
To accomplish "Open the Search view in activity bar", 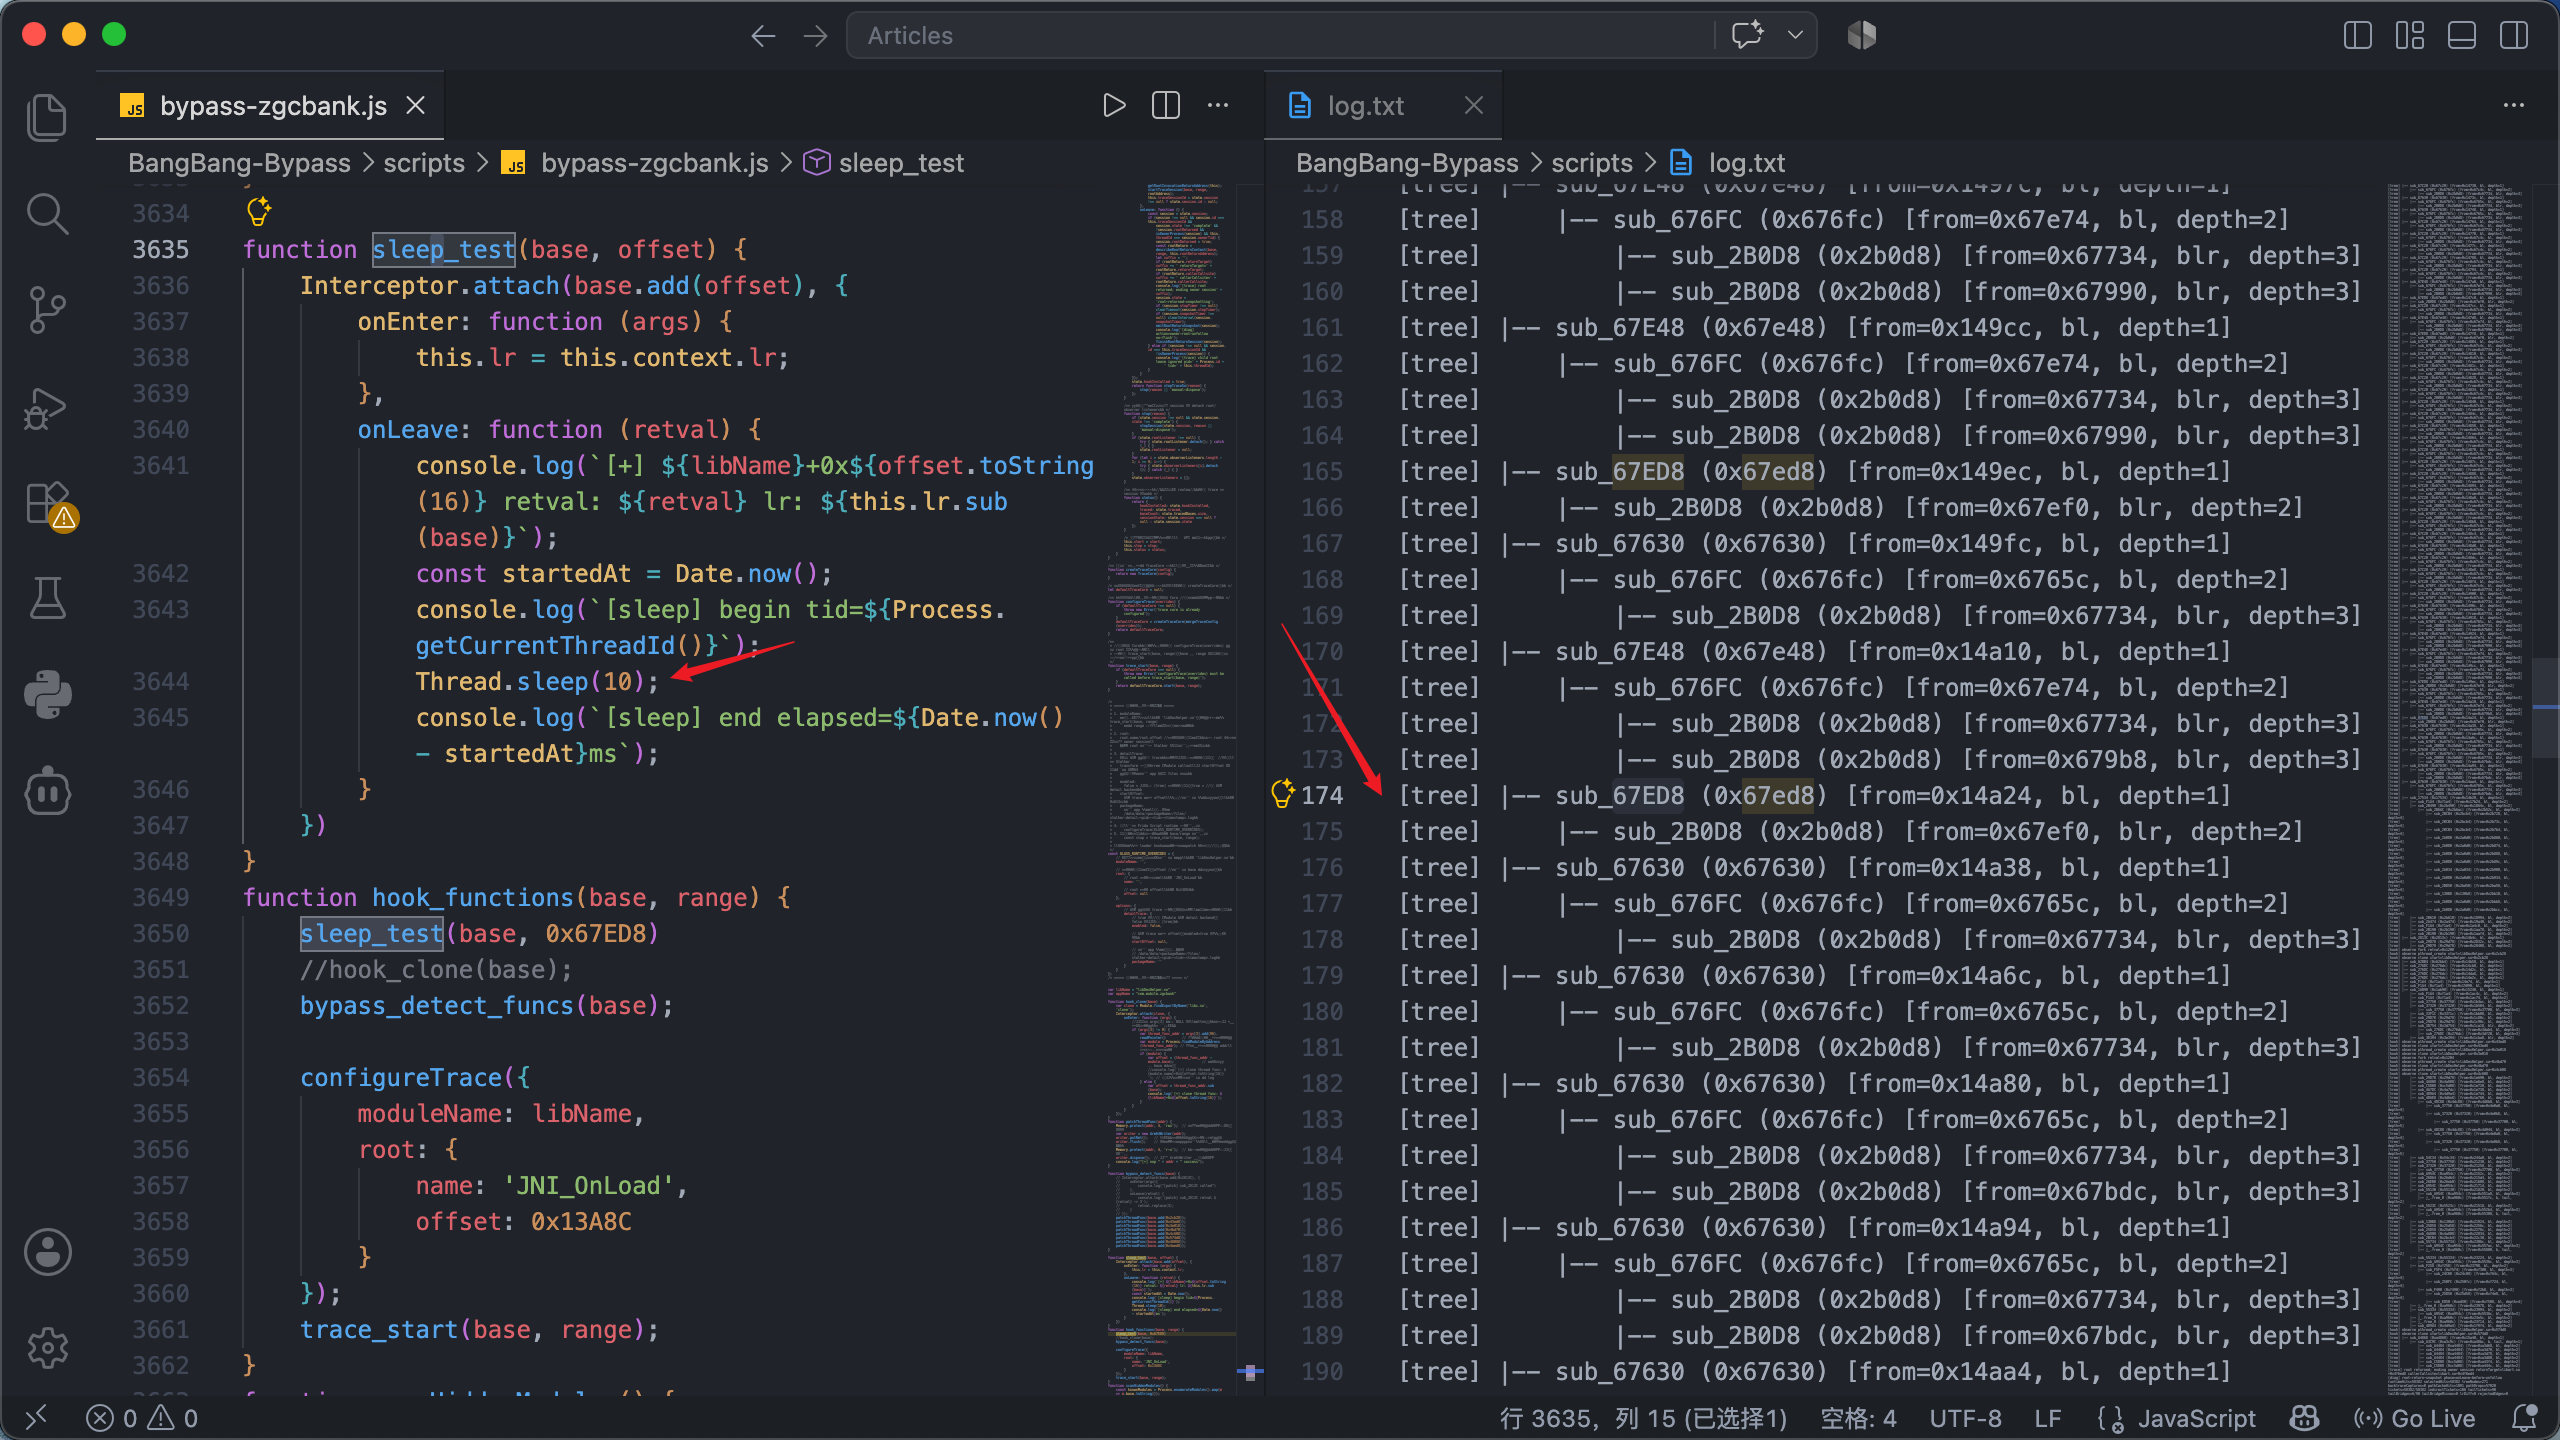I will click(x=47, y=214).
